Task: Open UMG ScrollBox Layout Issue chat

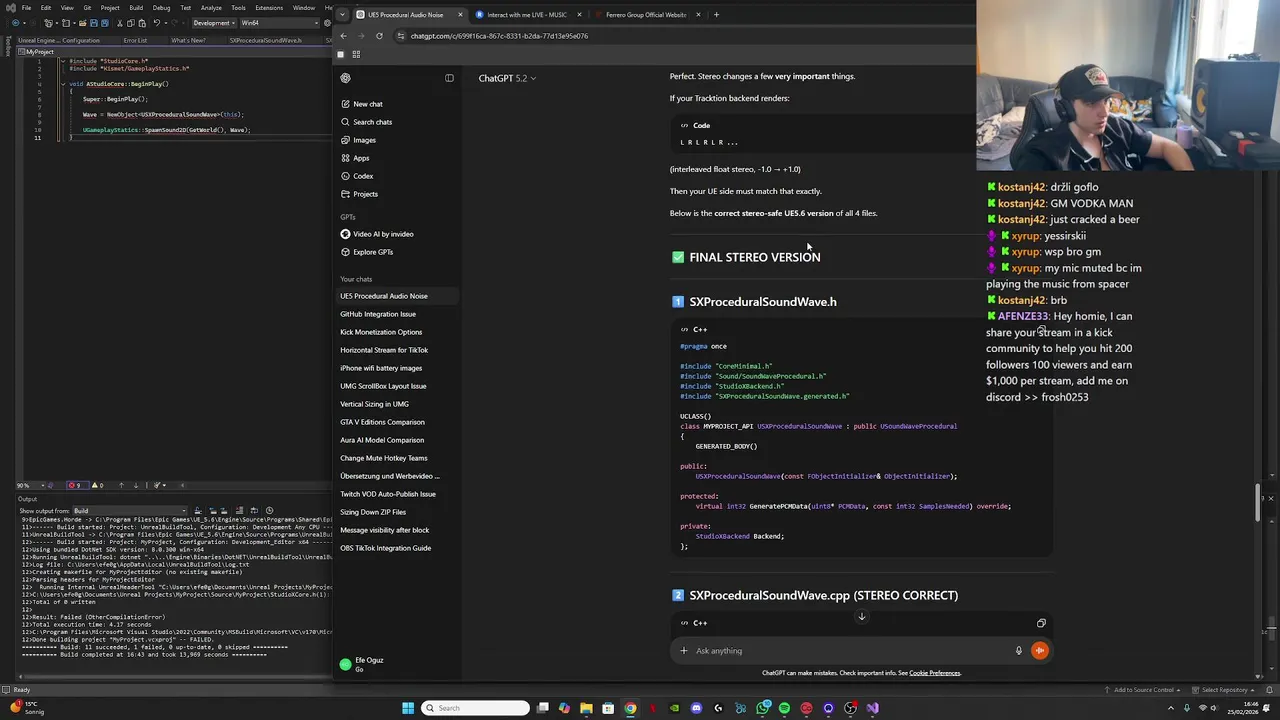Action: click(396, 386)
